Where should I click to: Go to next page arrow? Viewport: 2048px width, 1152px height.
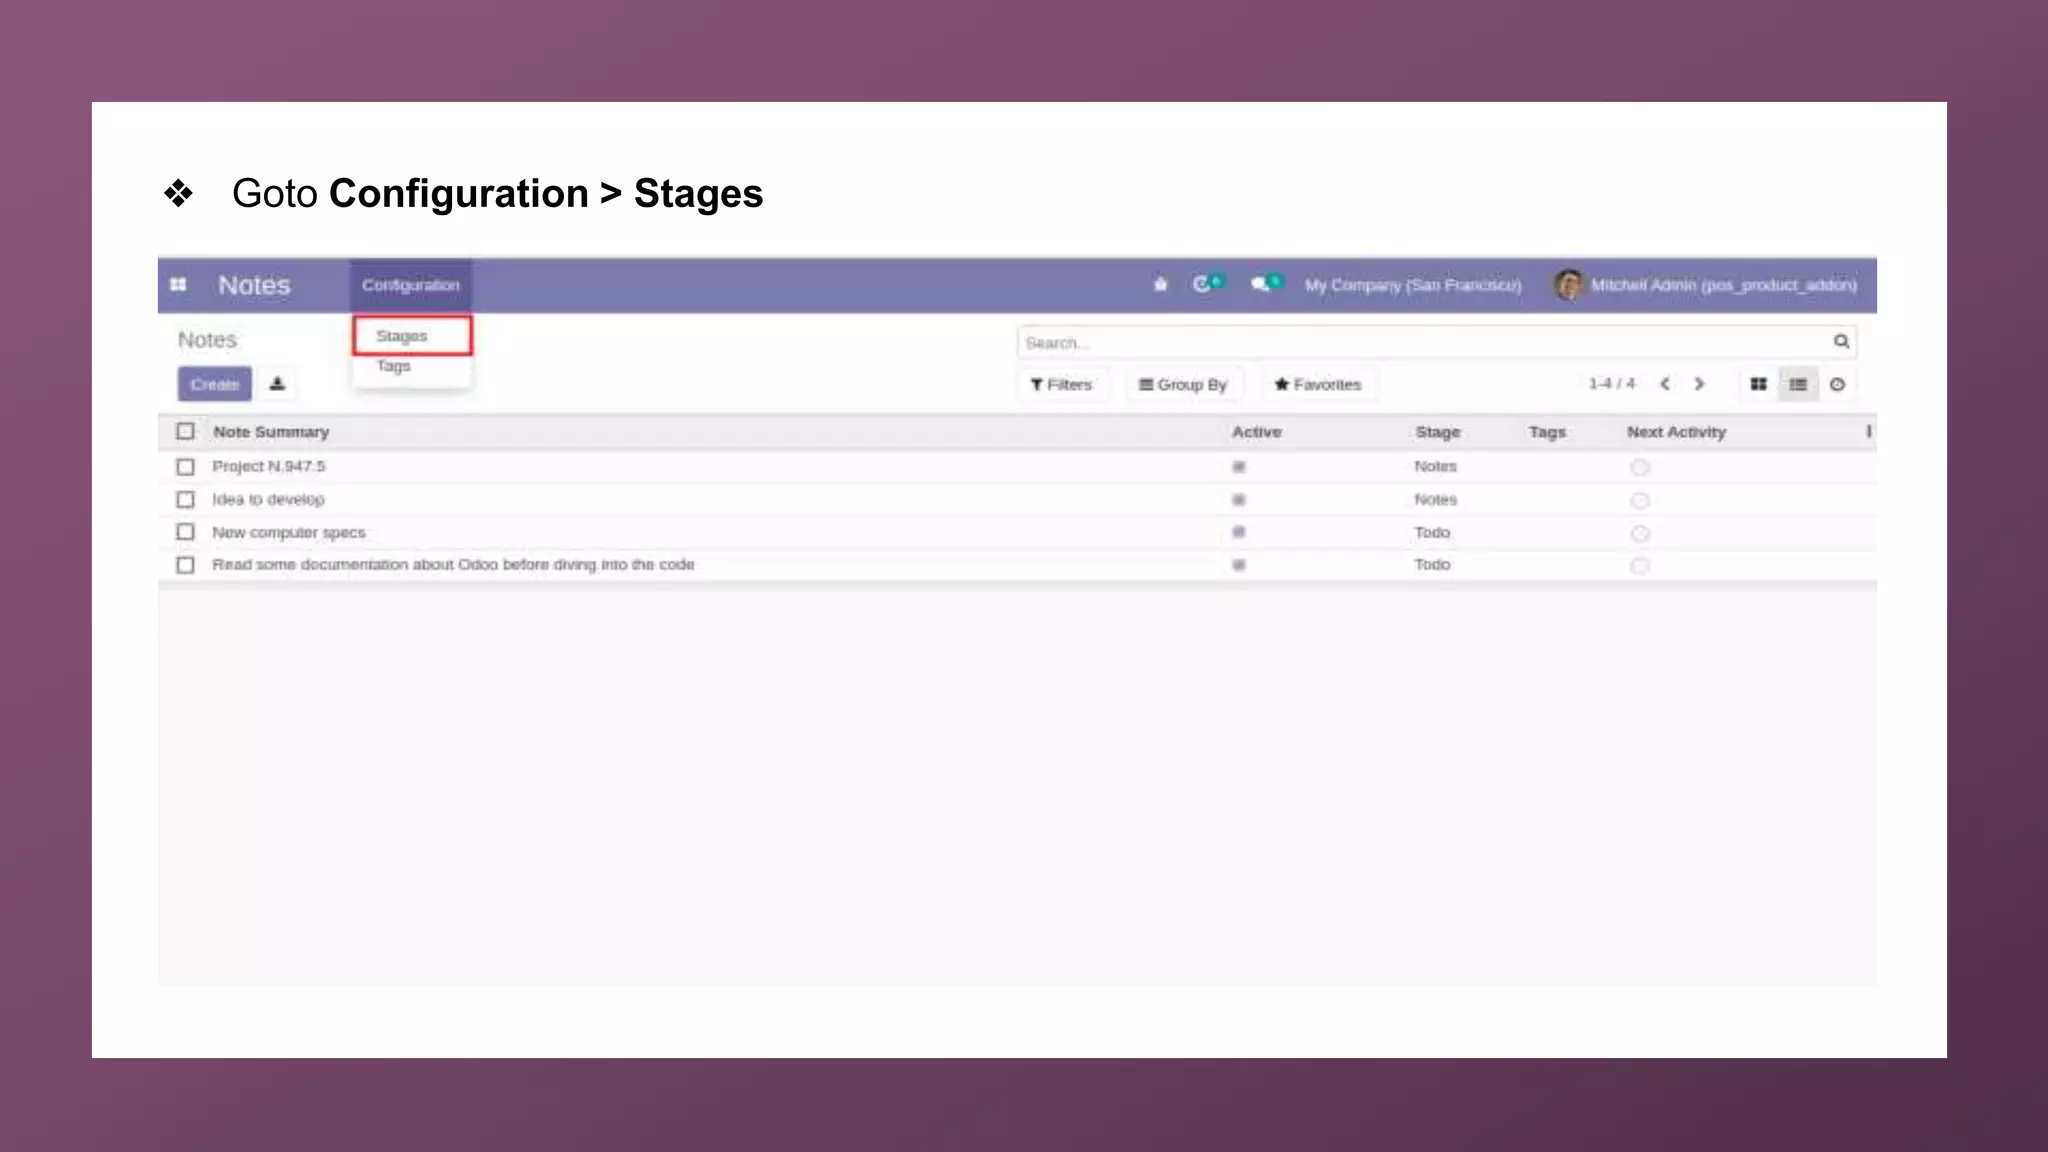point(1699,384)
